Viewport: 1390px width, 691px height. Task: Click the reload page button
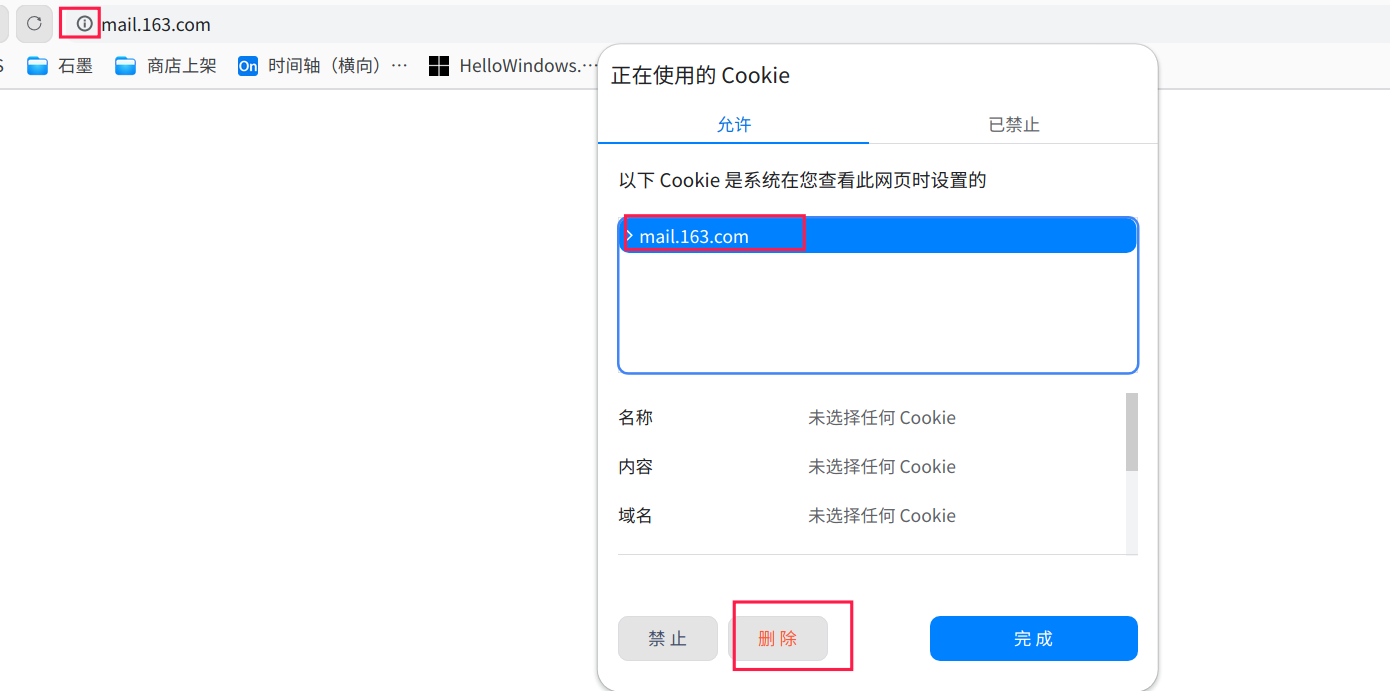(x=34, y=23)
